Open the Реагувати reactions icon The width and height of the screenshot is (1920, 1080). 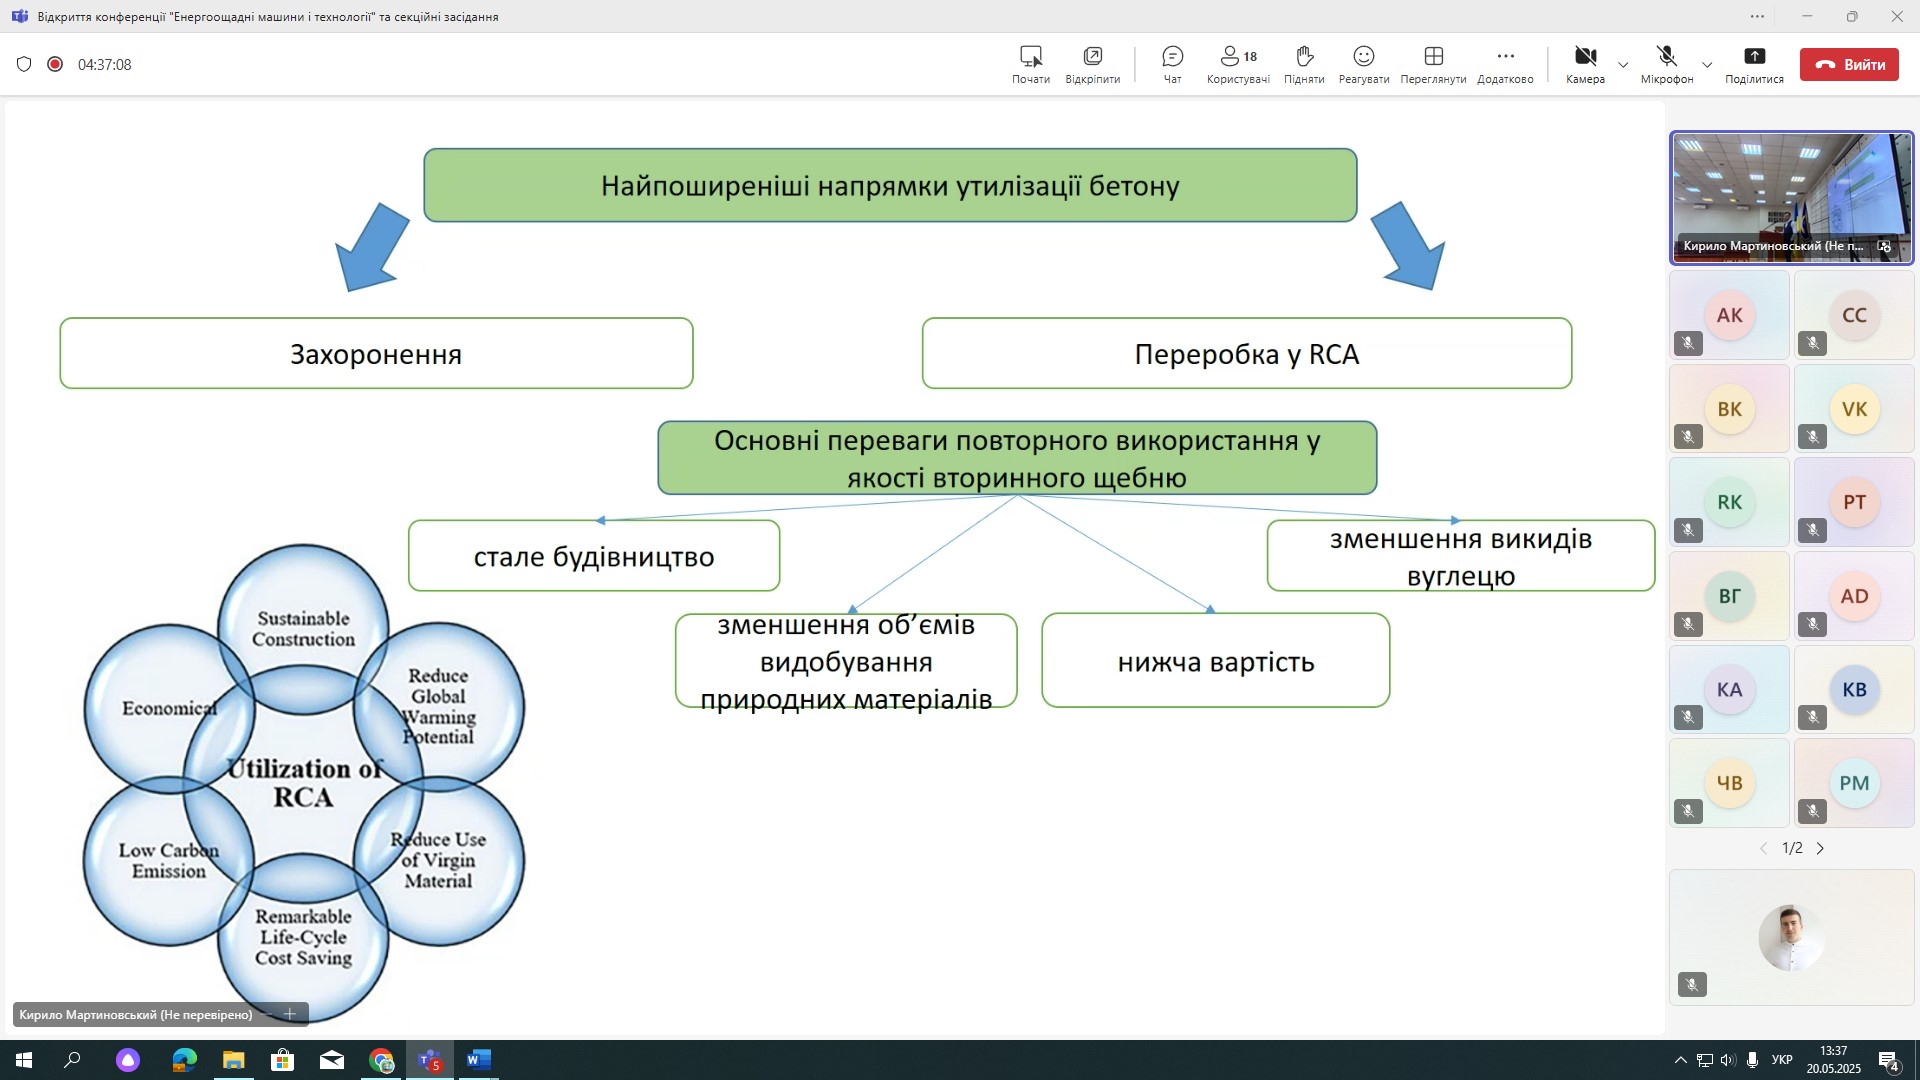pyautogui.click(x=1364, y=57)
